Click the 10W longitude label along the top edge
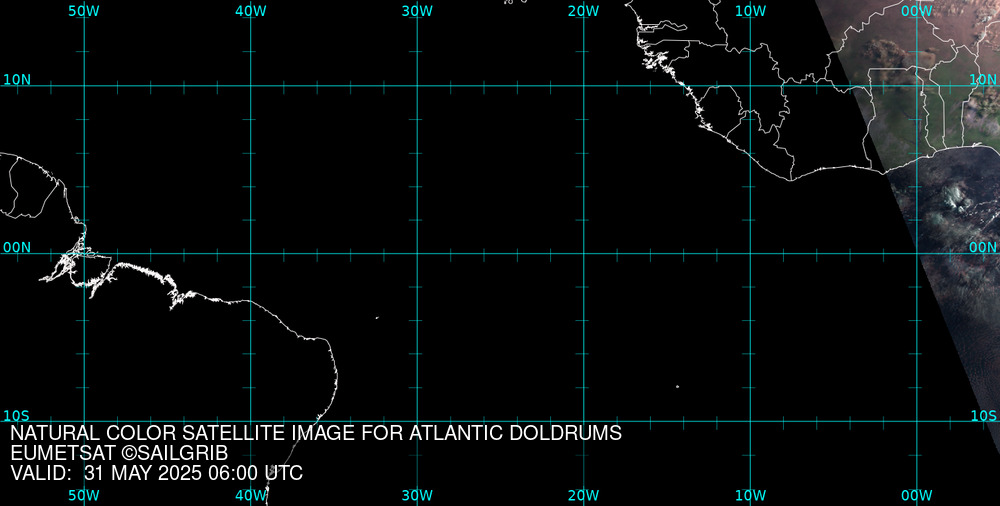The image size is (1000, 506). point(750,11)
